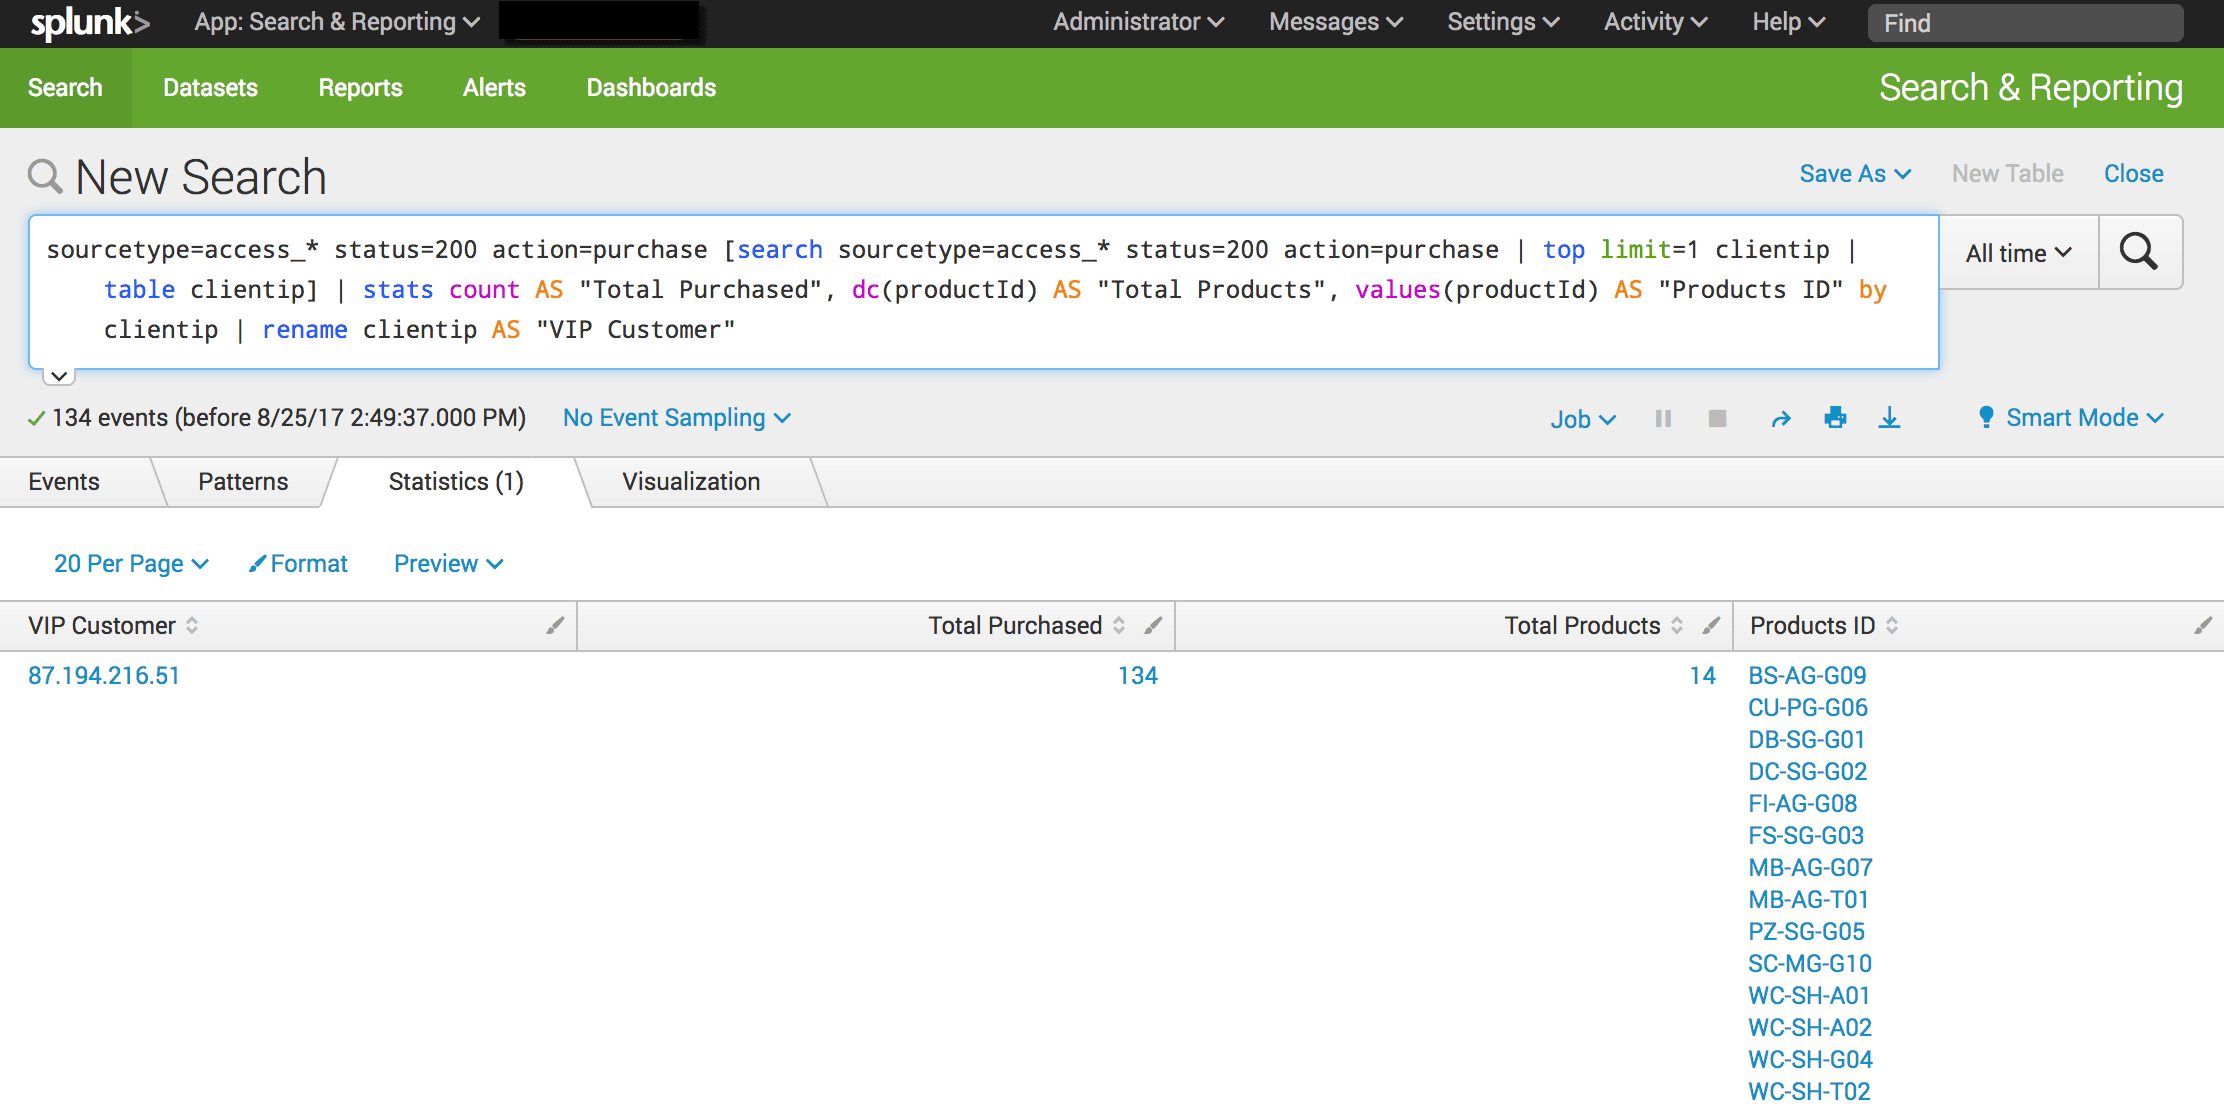Open Format options

tap(298, 564)
